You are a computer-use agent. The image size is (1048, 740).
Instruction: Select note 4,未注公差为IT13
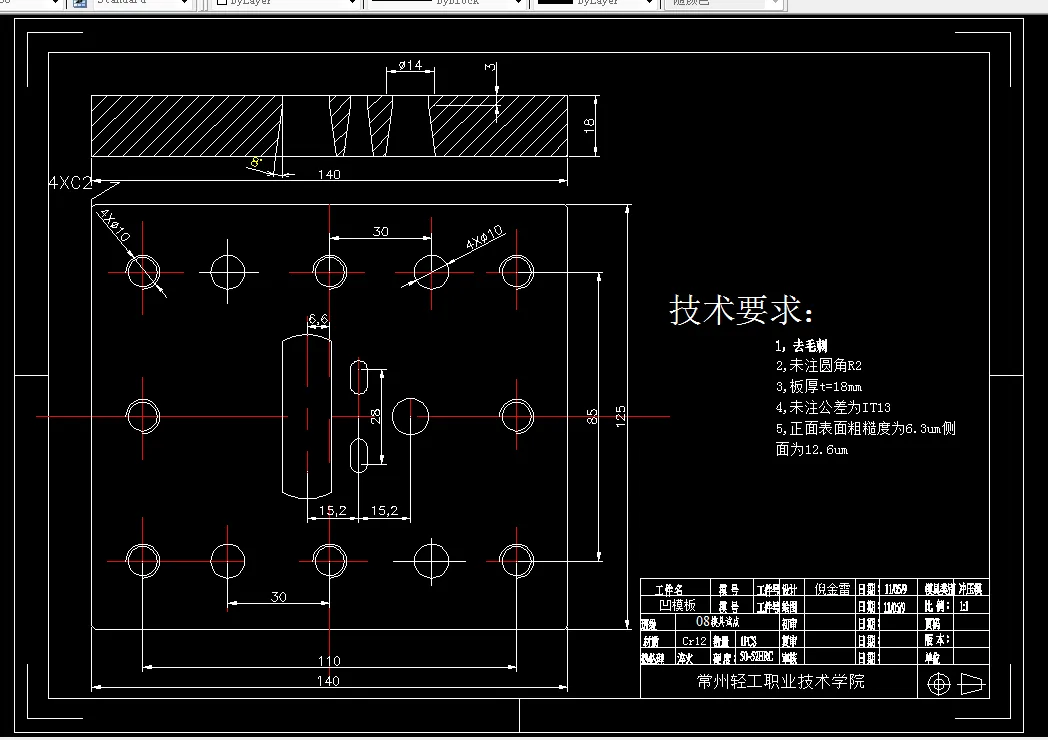point(833,407)
